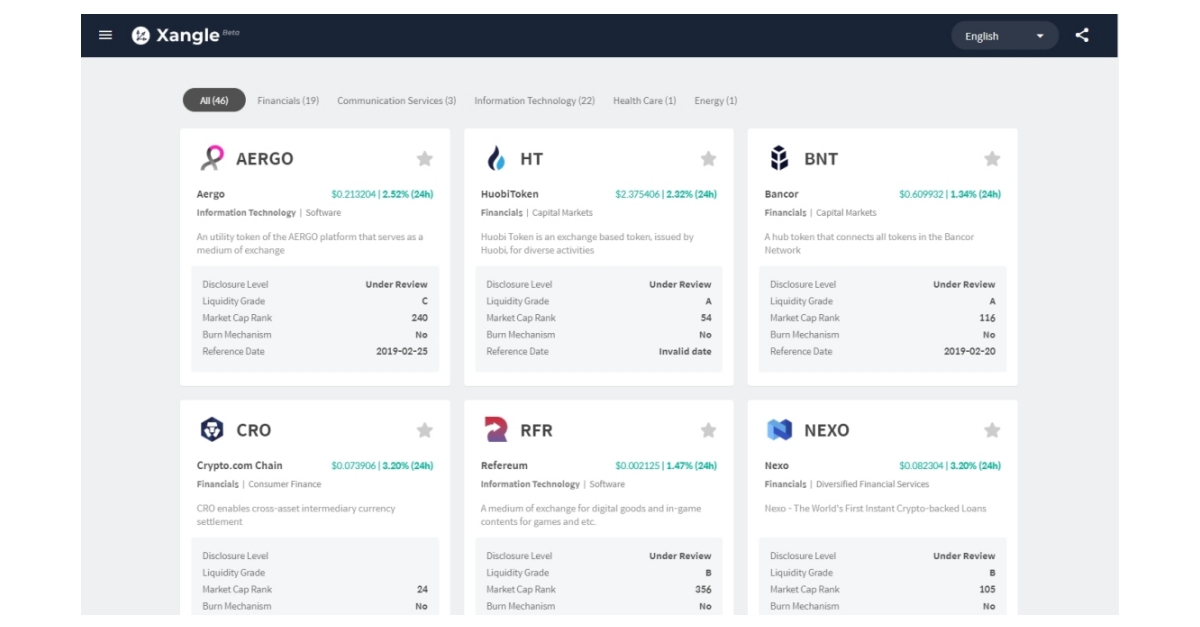Viewport: 1200px width, 627px height.
Task: Select the HuobiToken flame logo
Action: (x=495, y=157)
